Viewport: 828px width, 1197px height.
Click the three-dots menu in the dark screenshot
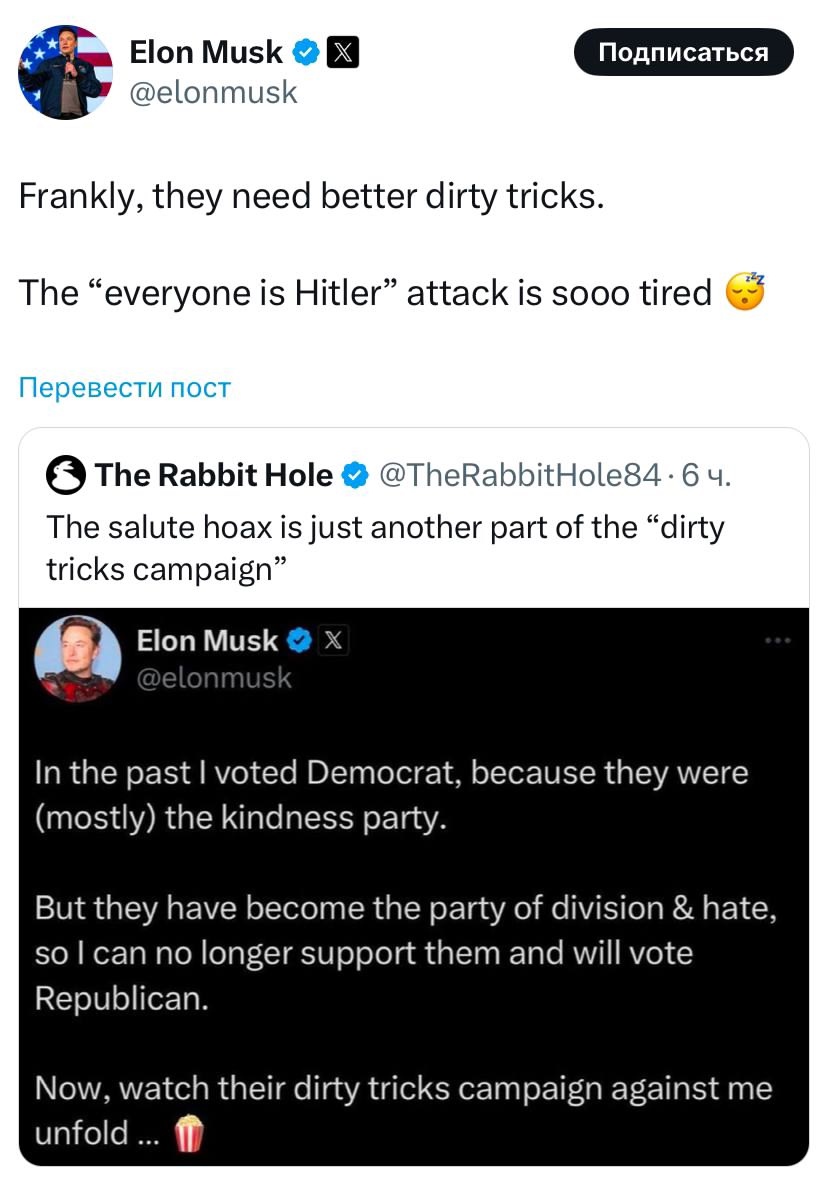[x=776, y=641]
